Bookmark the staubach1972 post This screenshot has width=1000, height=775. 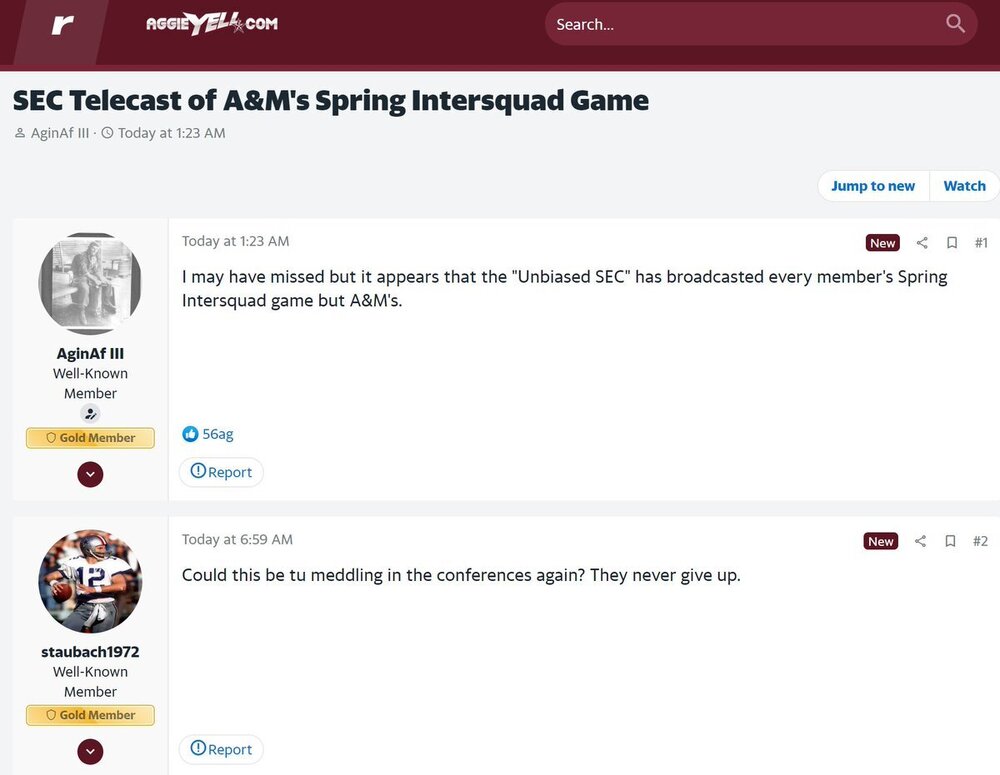point(951,541)
